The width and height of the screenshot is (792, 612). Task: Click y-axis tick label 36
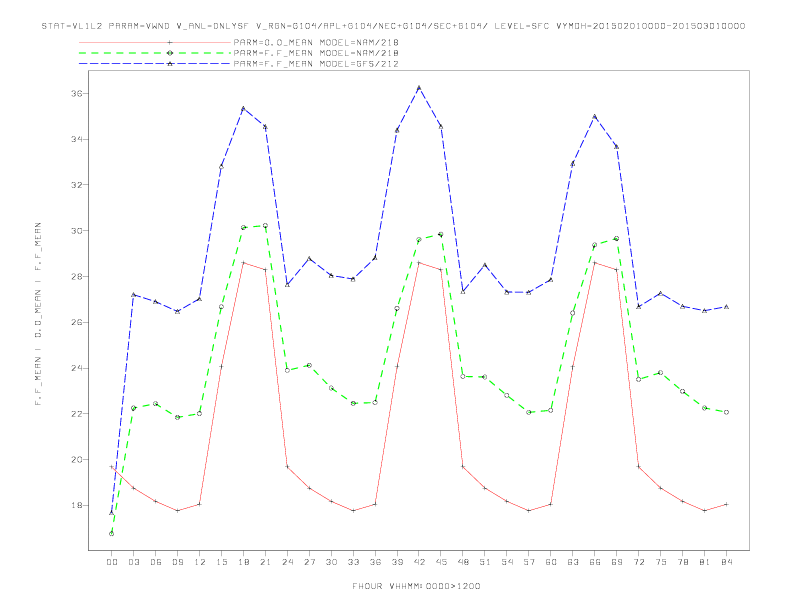point(77,93)
